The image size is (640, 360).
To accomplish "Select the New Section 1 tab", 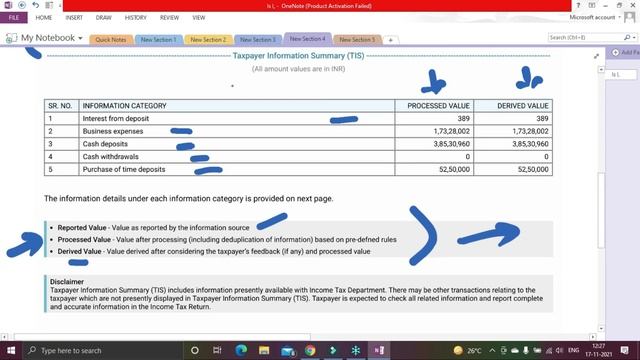I will tap(158, 40).
